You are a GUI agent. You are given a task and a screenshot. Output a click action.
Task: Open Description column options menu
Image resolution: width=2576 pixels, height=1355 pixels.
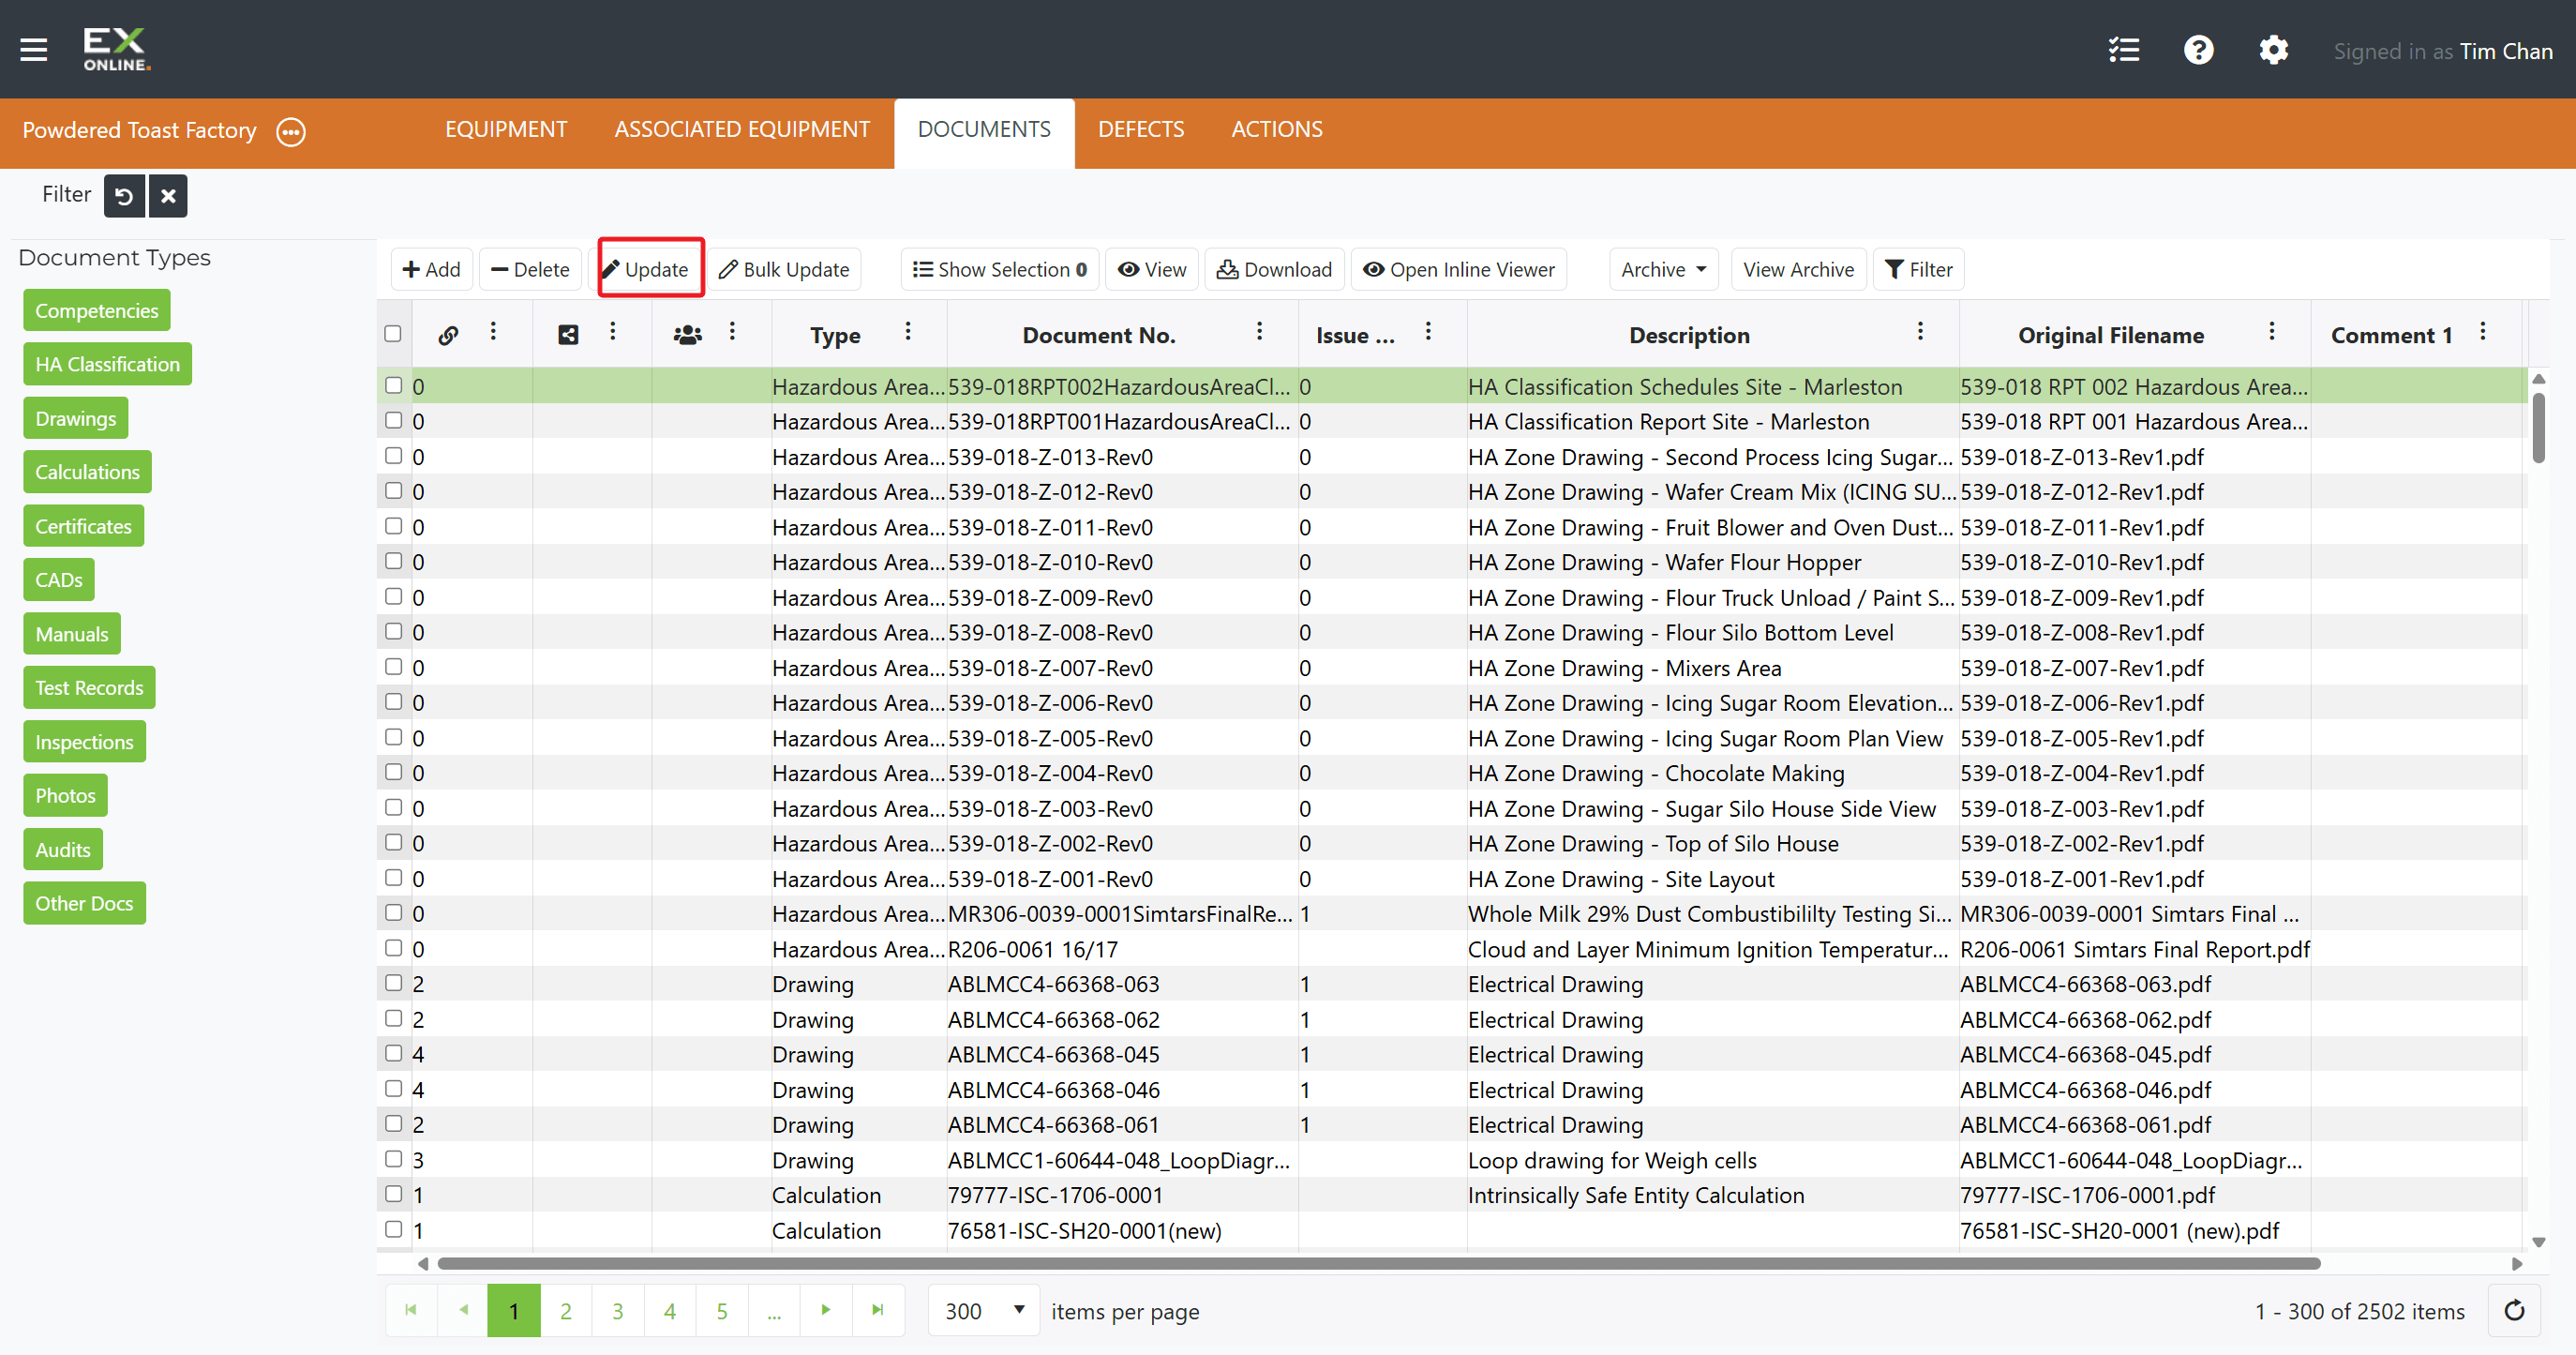point(1920,332)
